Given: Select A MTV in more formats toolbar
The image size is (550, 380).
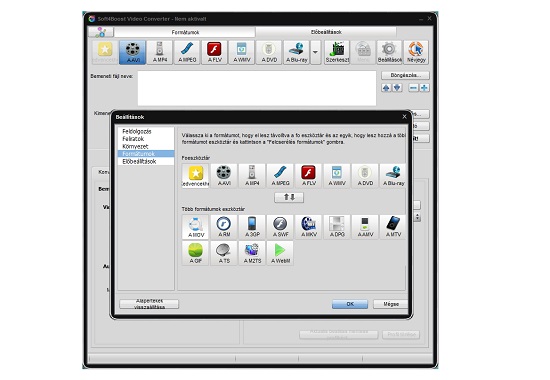Looking at the screenshot, I should coord(393,227).
